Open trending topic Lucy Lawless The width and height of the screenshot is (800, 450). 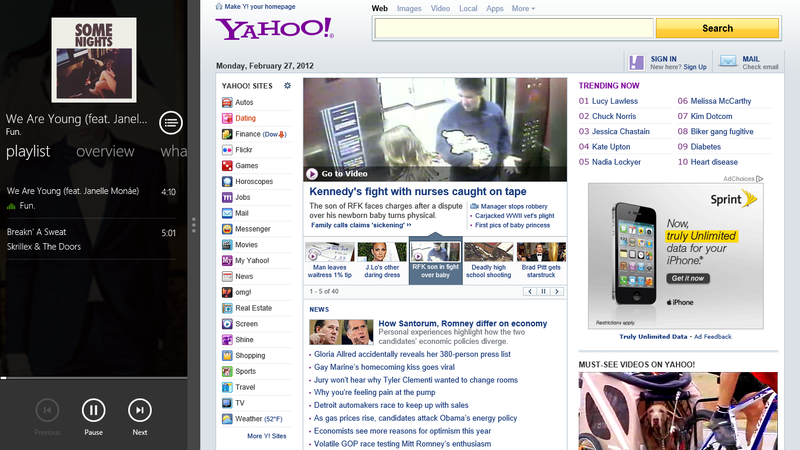615,101
